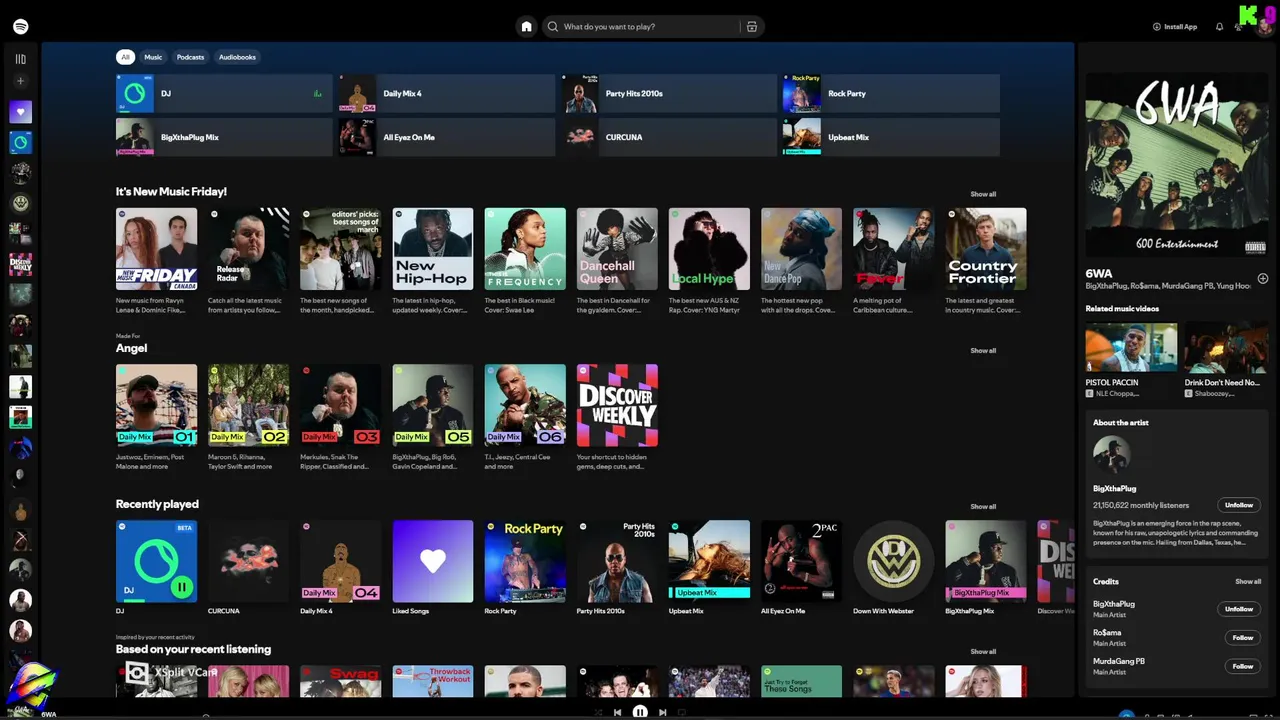Open the Party Hits 2010s shortcut tile

[x=668, y=93]
